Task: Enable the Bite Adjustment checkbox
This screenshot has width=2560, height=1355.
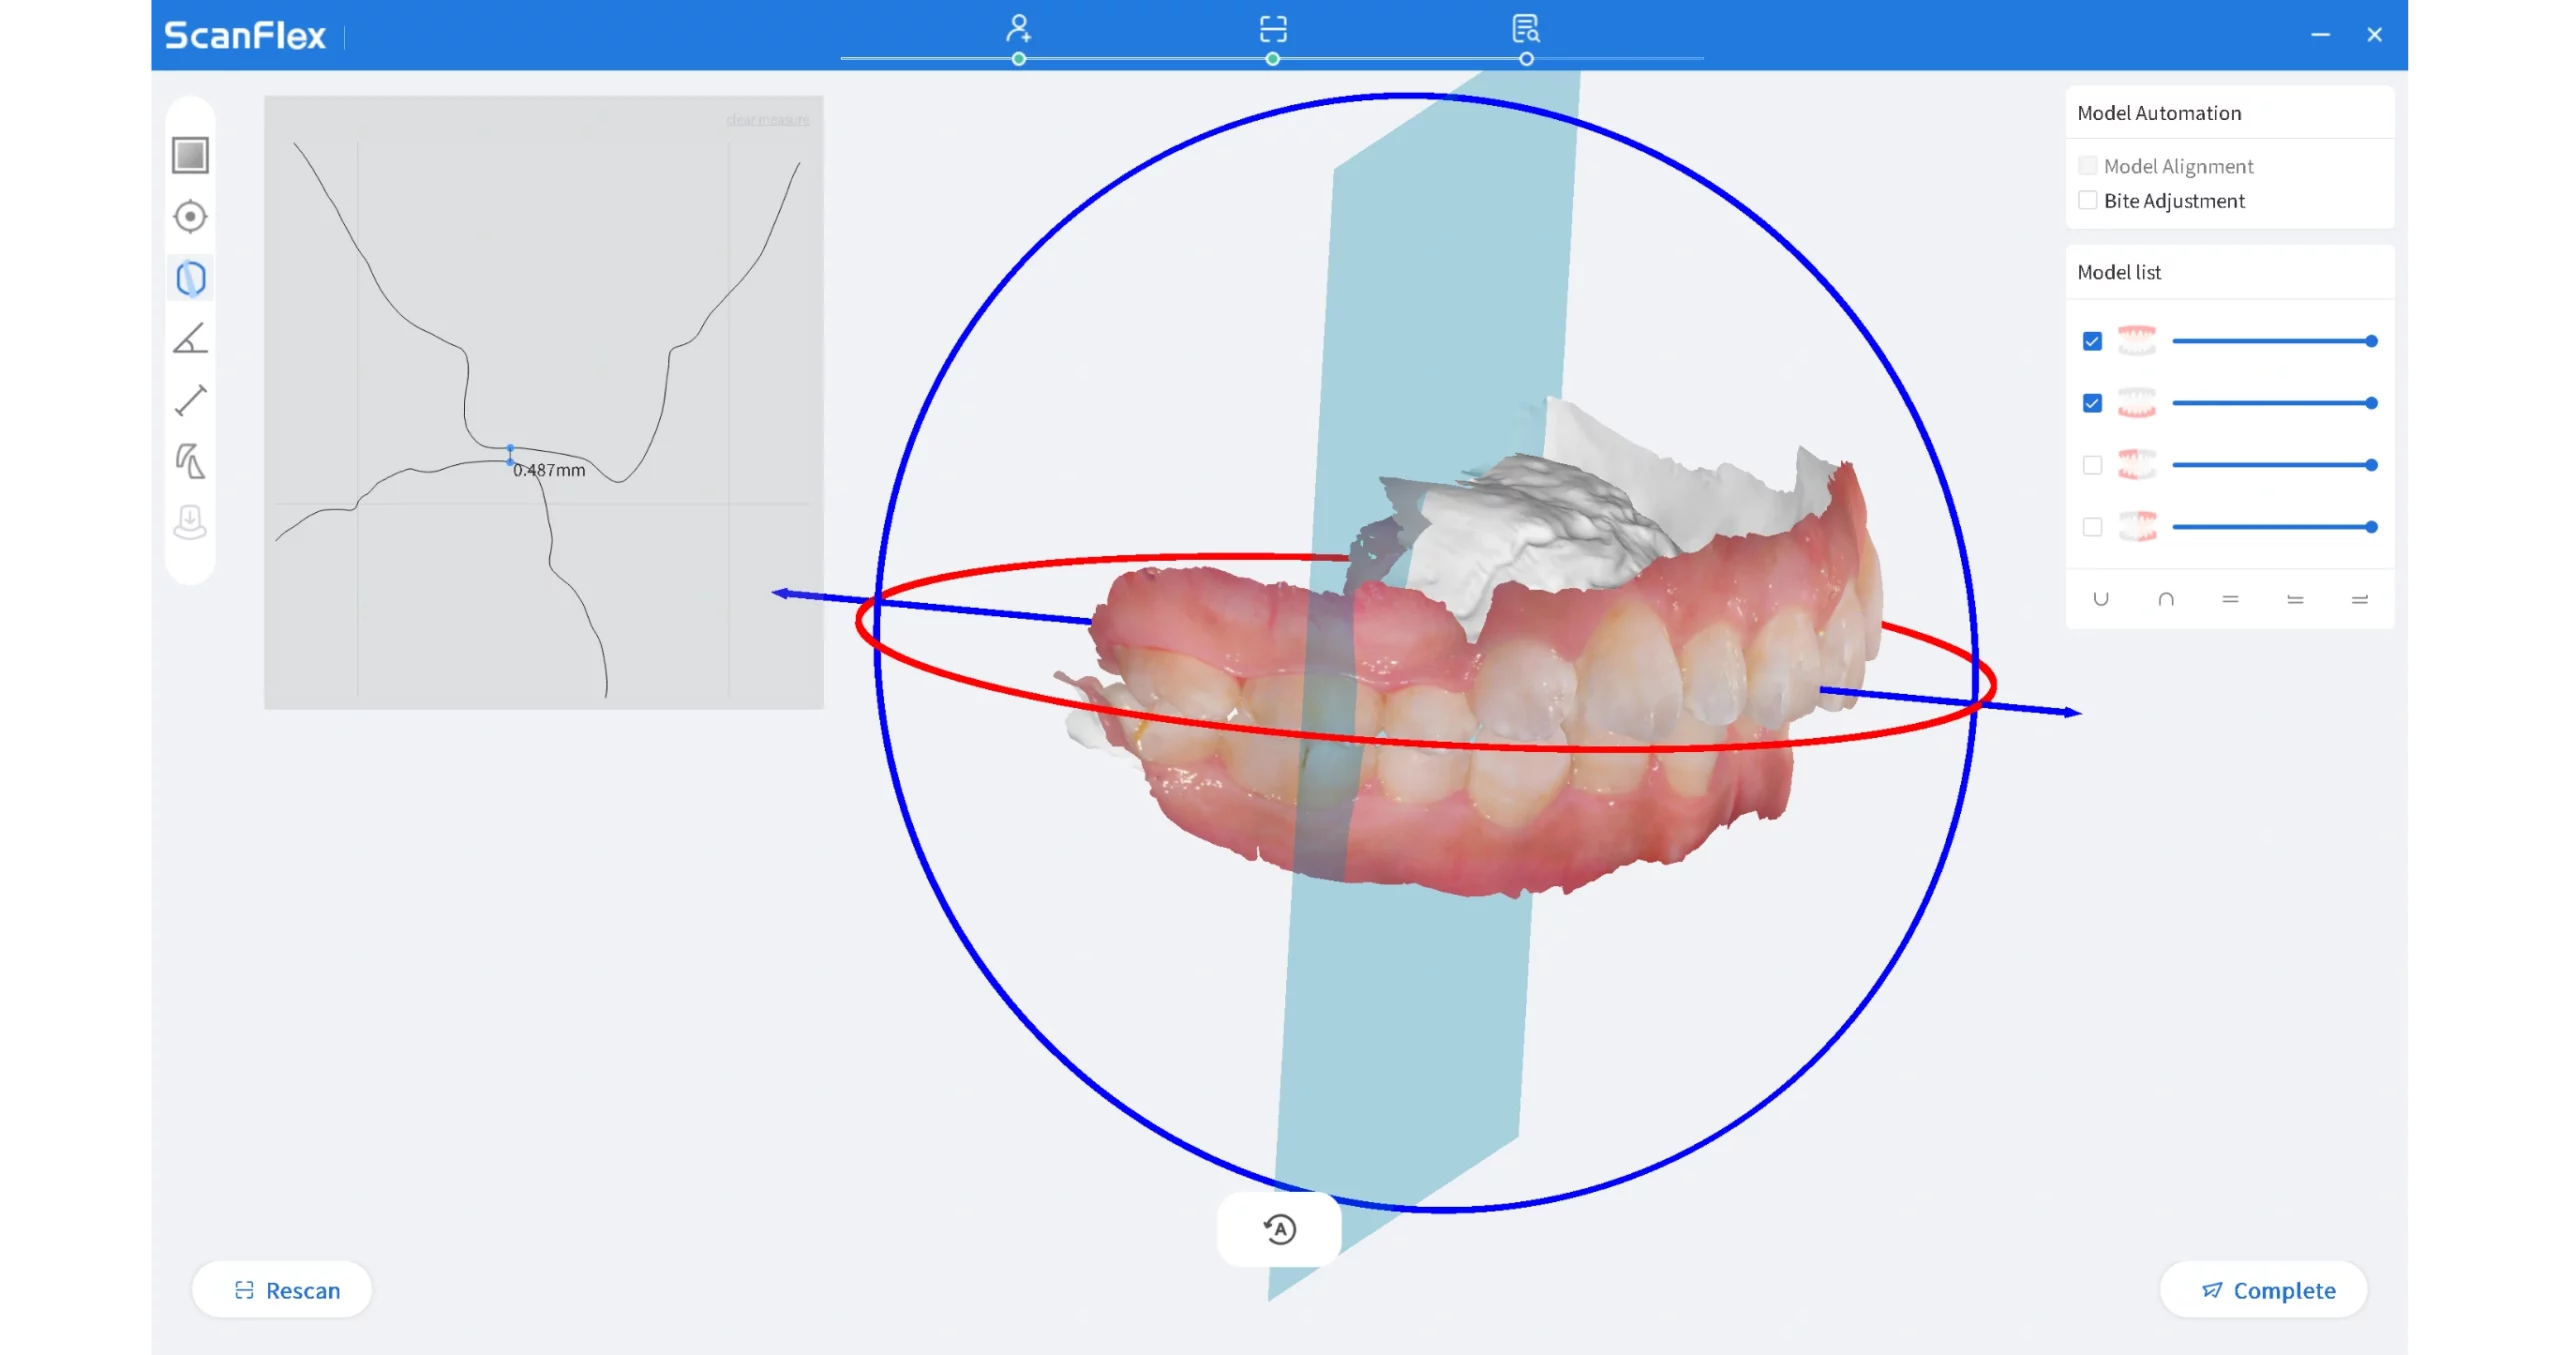Action: pyautogui.click(x=2087, y=200)
